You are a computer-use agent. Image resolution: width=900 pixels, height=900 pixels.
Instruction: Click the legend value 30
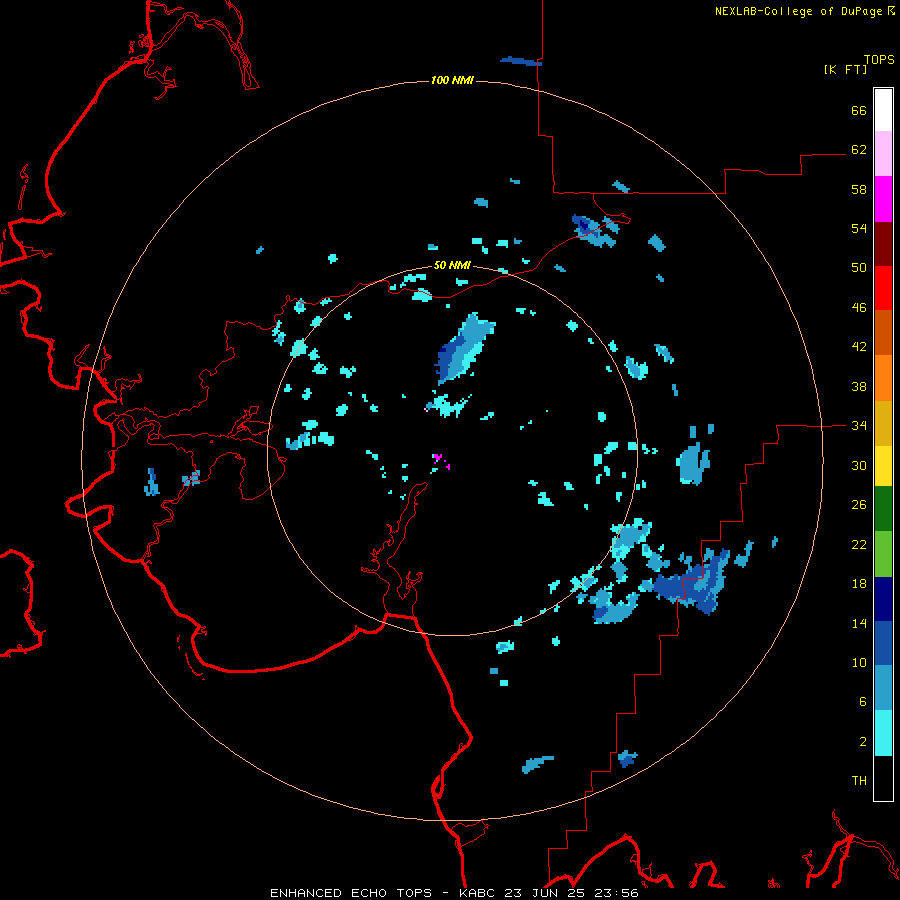pos(859,465)
